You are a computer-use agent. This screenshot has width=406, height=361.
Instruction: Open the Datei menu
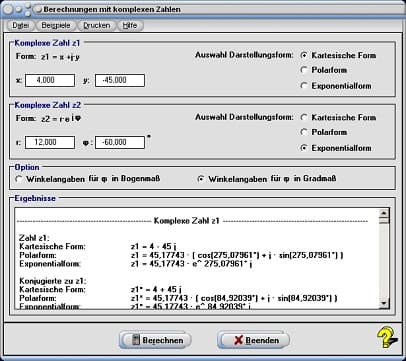tap(21, 25)
